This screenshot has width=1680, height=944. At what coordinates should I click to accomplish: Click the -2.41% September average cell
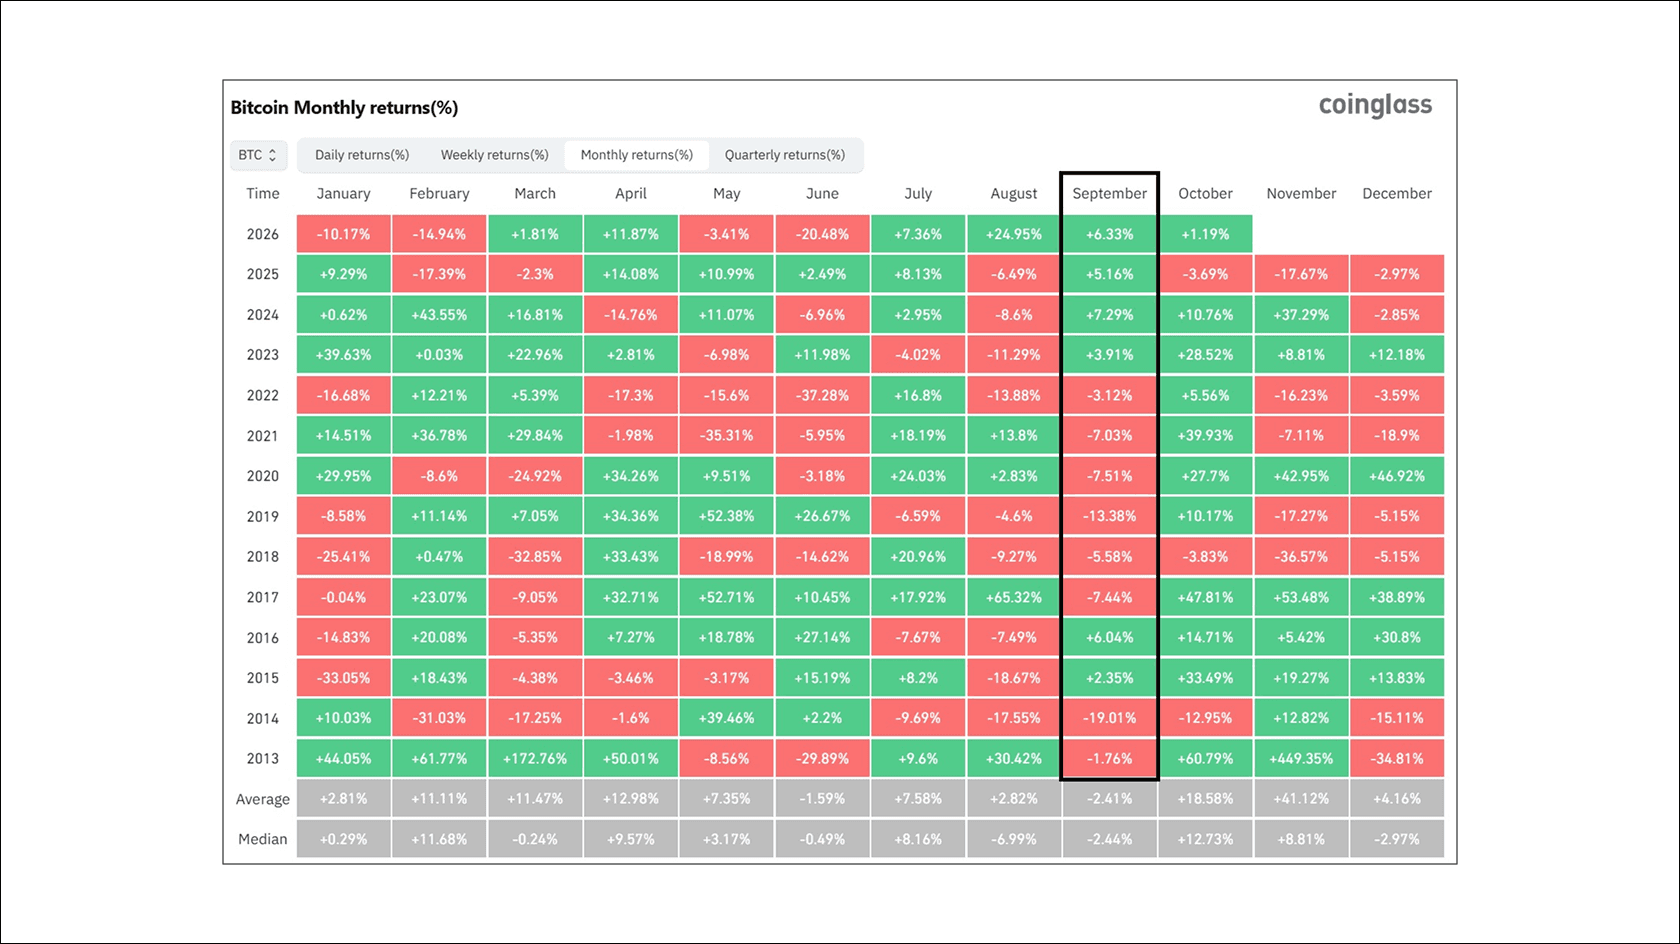1110,799
